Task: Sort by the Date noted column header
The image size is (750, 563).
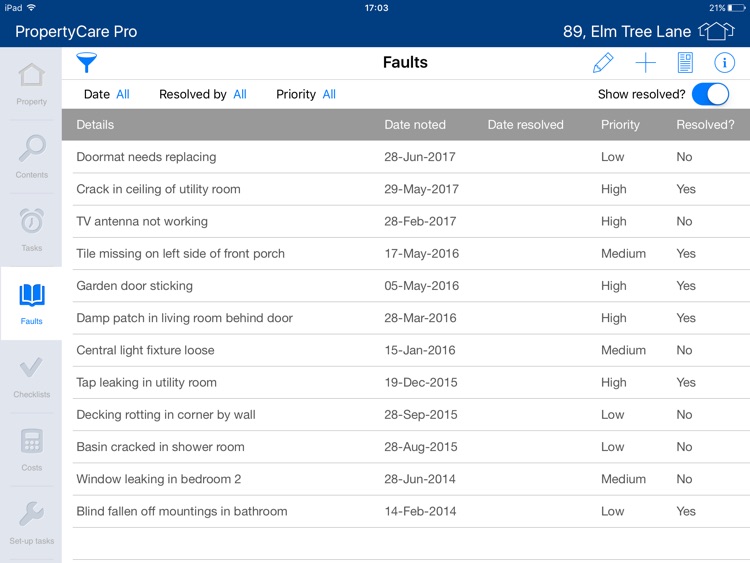Action: click(x=415, y=125)
